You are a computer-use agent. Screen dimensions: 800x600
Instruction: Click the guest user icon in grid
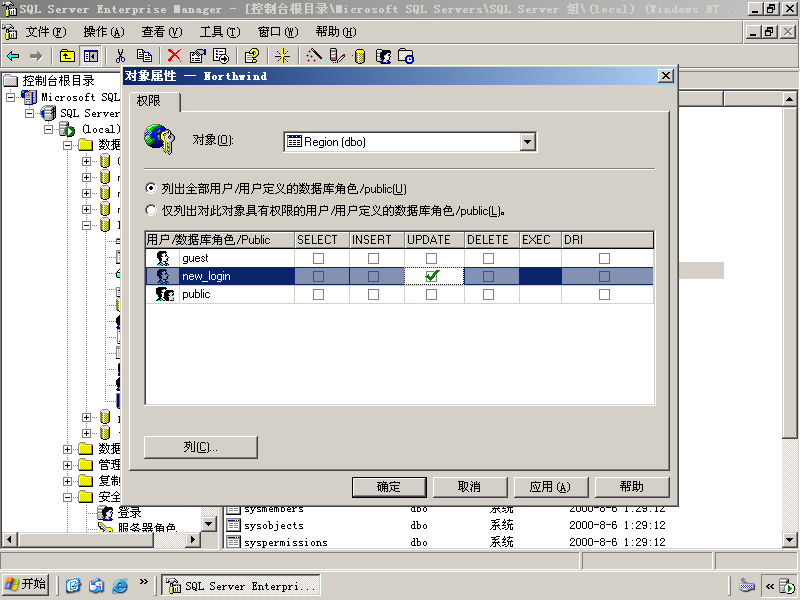tap(163, 258)
